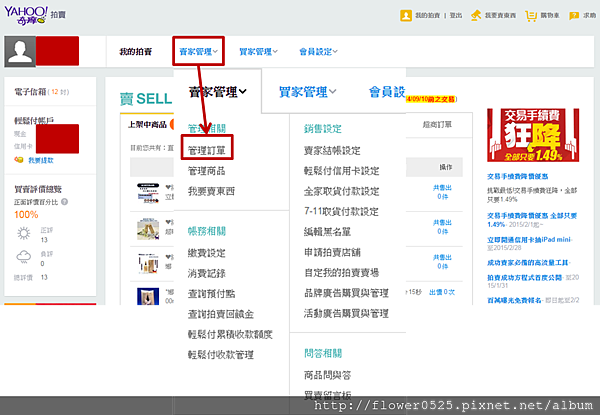Click 出價 0 次 link
Image resolution: width=600 pixels, height=415 pixels.
pos(442,292)
